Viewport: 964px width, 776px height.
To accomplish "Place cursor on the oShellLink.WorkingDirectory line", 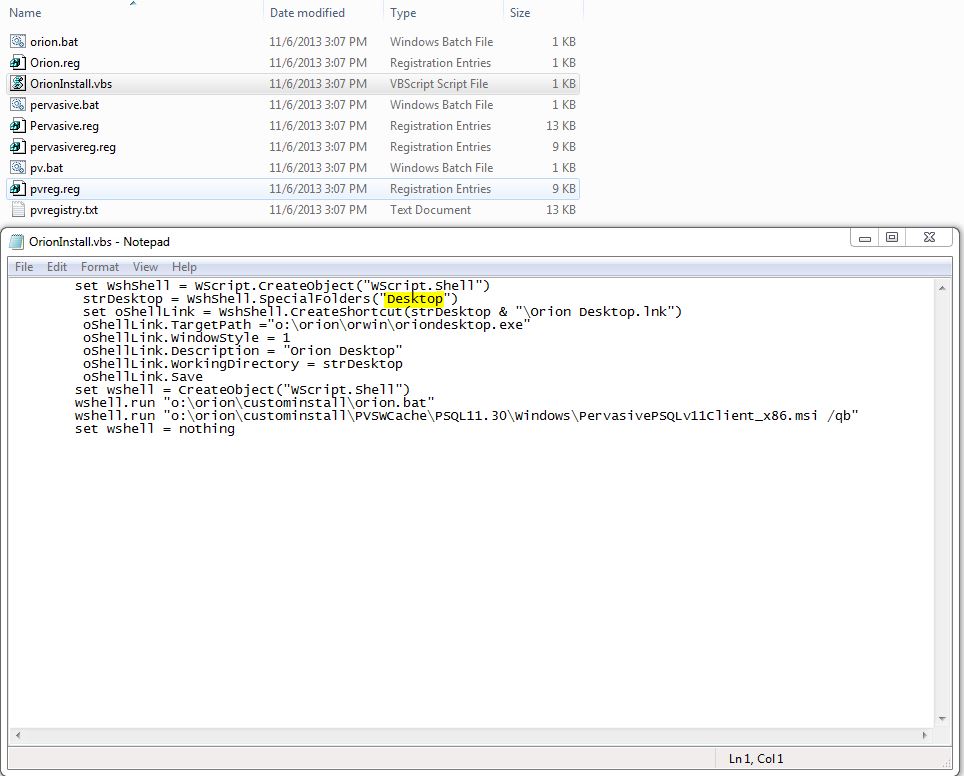I will 242,363.
